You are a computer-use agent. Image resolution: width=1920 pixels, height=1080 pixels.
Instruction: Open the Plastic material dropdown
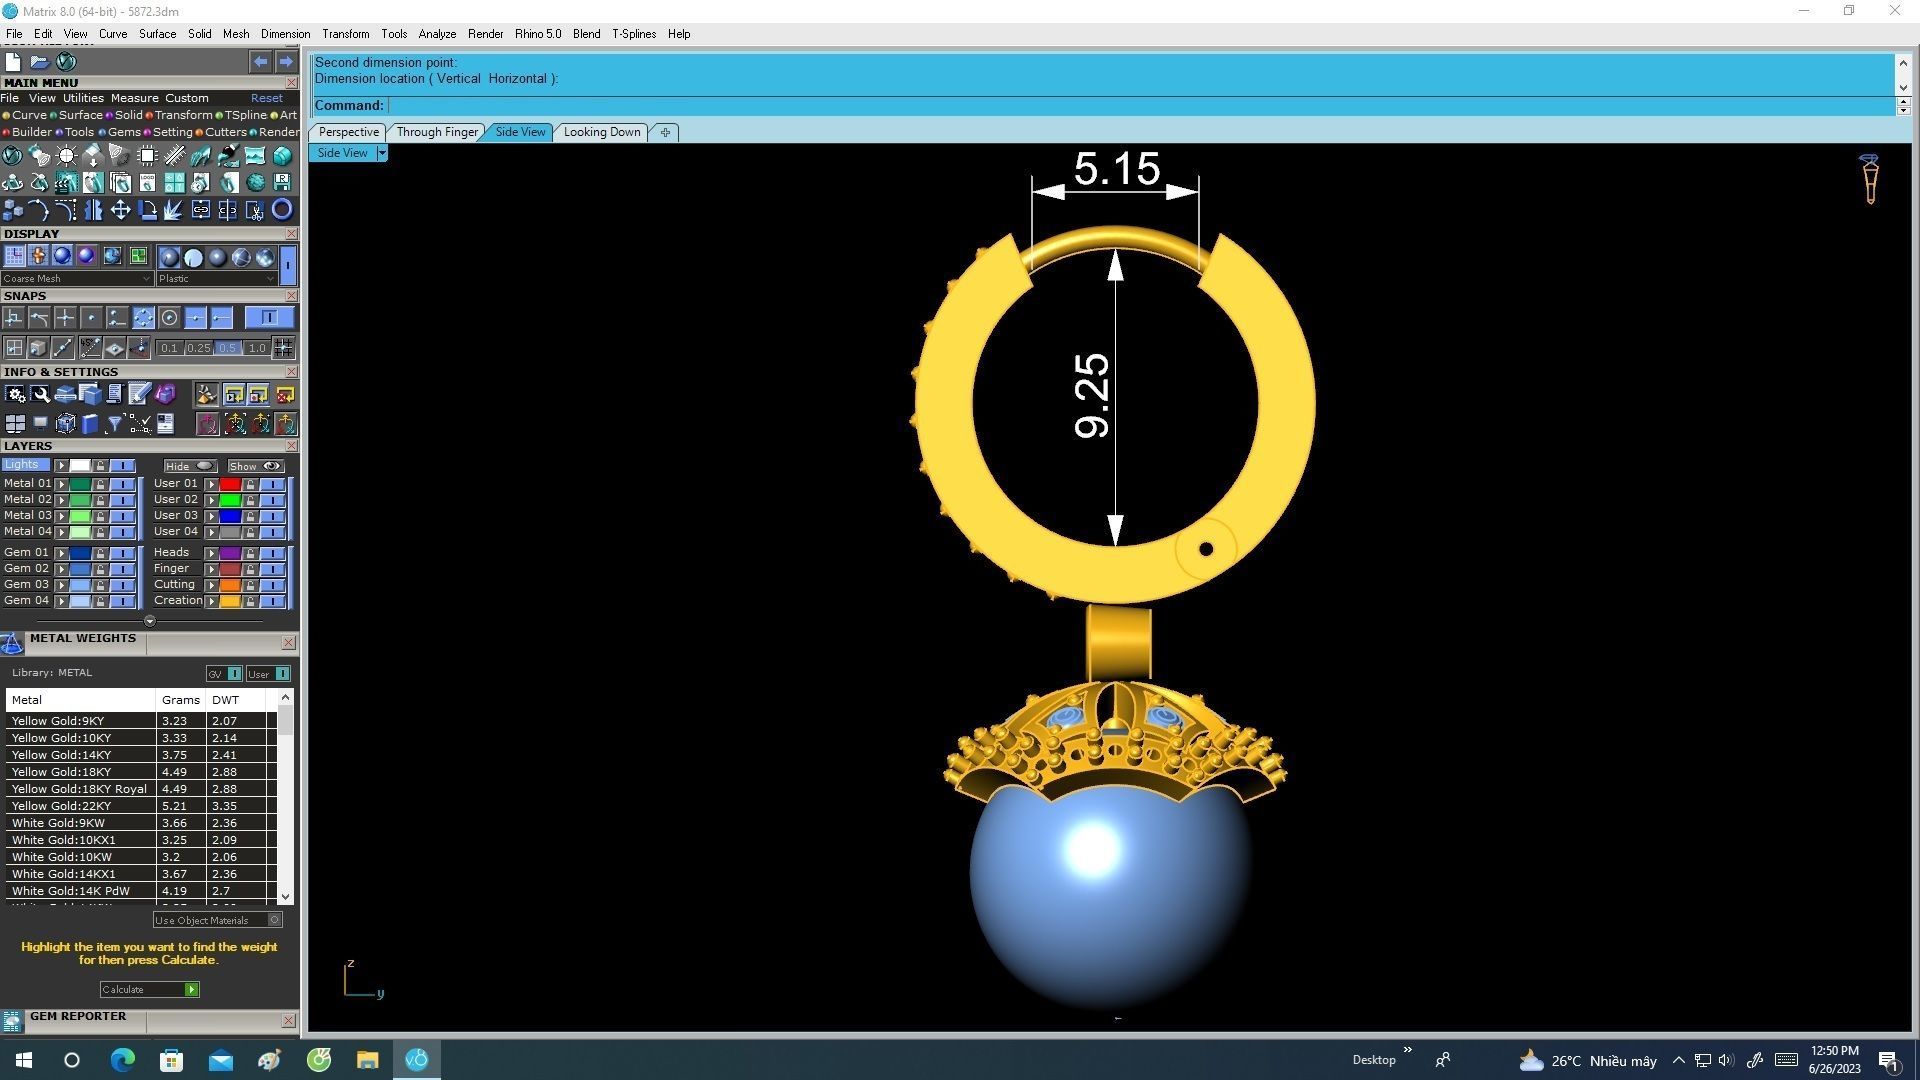pyautogui.click(x=270, y=279)
